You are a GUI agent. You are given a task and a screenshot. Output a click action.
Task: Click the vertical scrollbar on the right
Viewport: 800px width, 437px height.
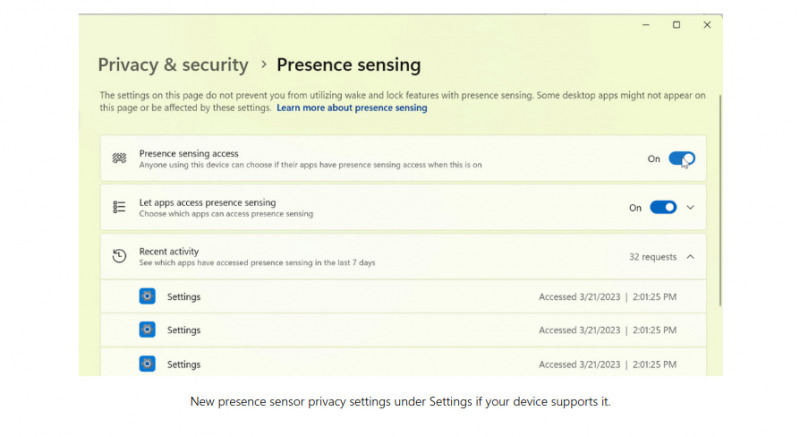pos(720,200)
